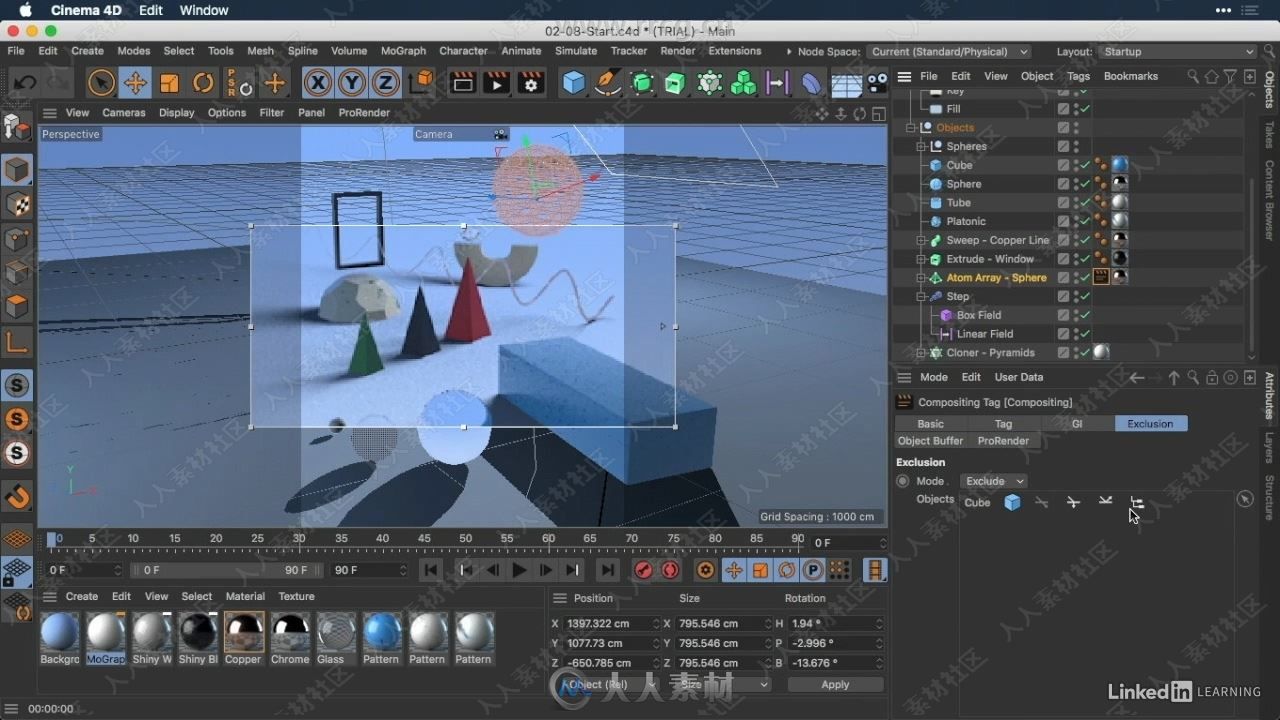
Task: Open the Node Space dropdown
Action: tap(949, 52)
